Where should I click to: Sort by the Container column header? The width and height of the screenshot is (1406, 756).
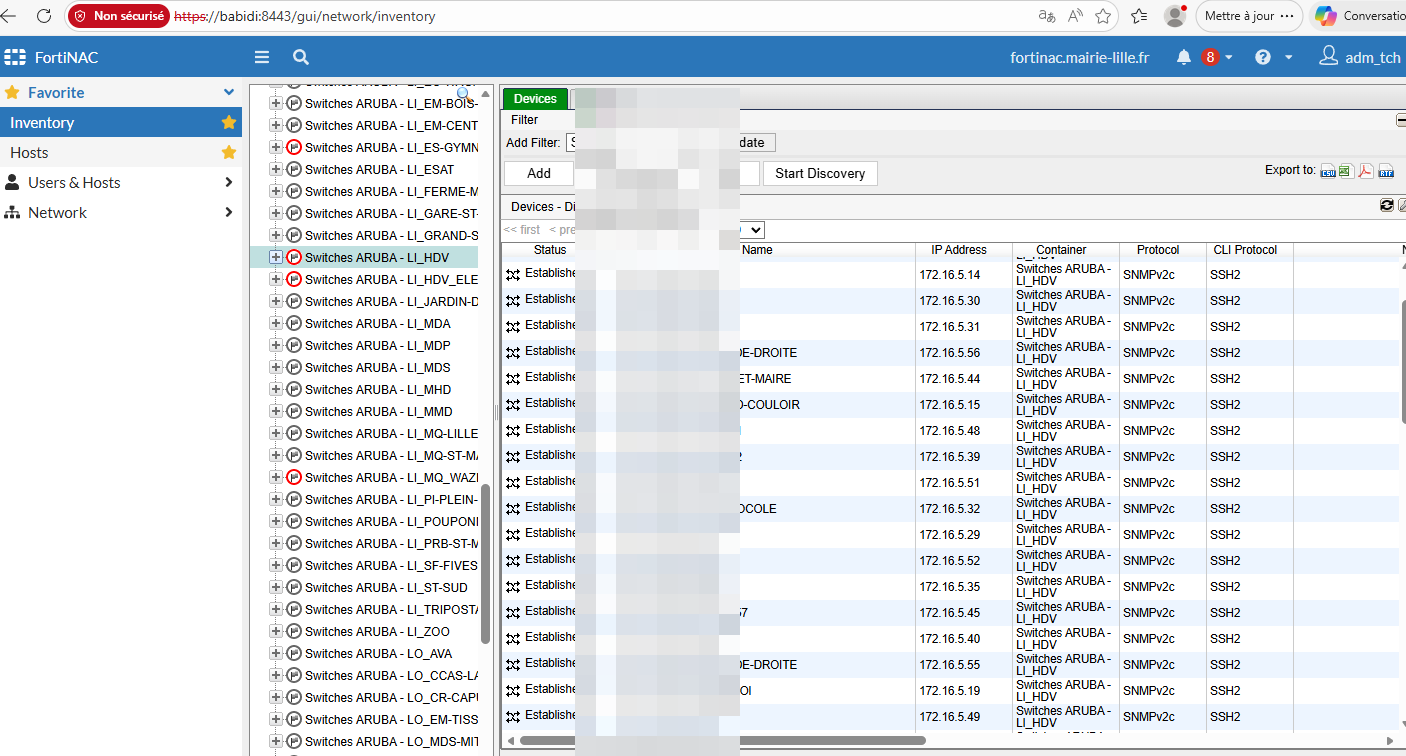click(x=1061, y=250)
